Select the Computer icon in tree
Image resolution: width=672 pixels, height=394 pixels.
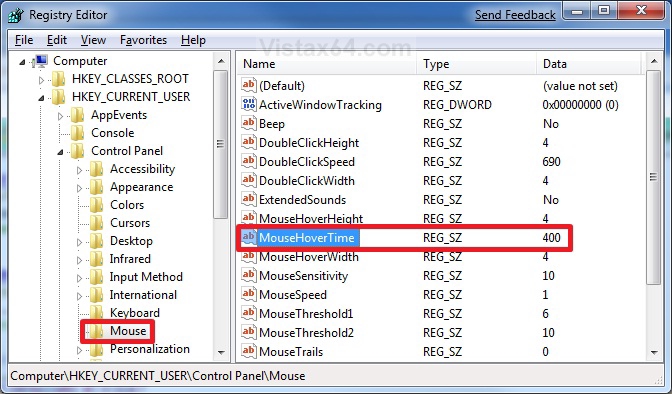[x=40, y=61]
